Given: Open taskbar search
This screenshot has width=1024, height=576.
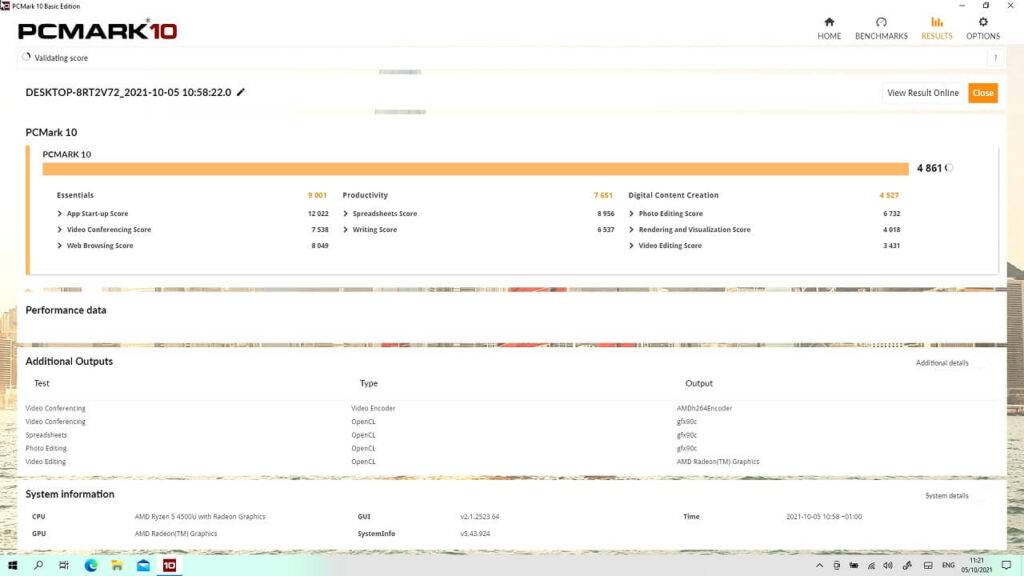Looking at the screenshot, I should [x=39, y=565].
